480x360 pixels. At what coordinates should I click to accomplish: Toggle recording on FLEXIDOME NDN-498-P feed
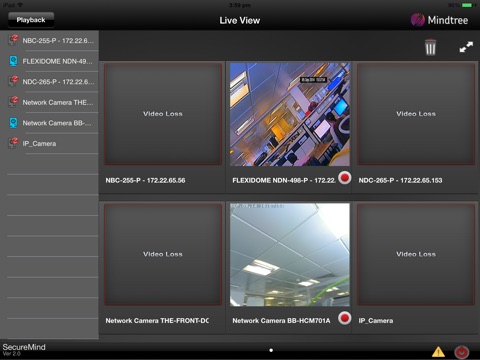[345, 177]
